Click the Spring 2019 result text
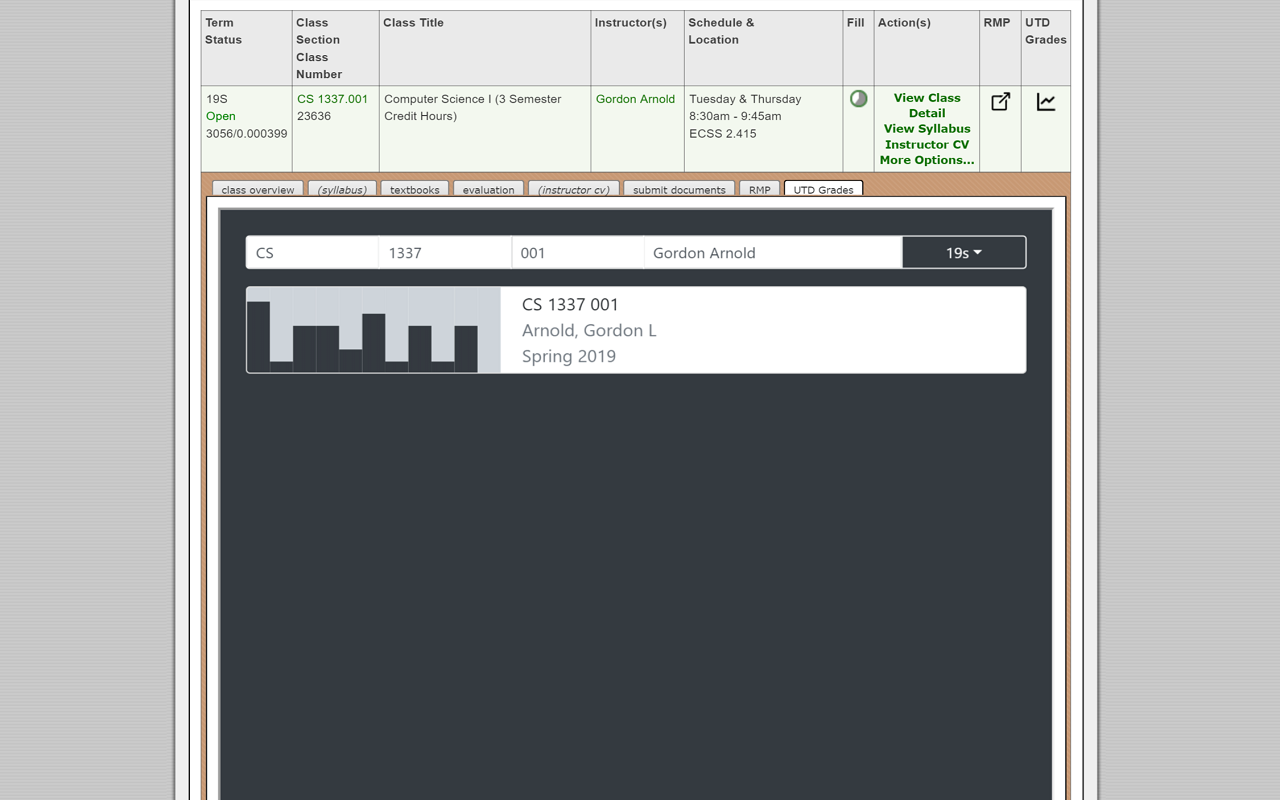Image resolution: width=1280 pixels, height=800 pixels. (x=569, y=356)
